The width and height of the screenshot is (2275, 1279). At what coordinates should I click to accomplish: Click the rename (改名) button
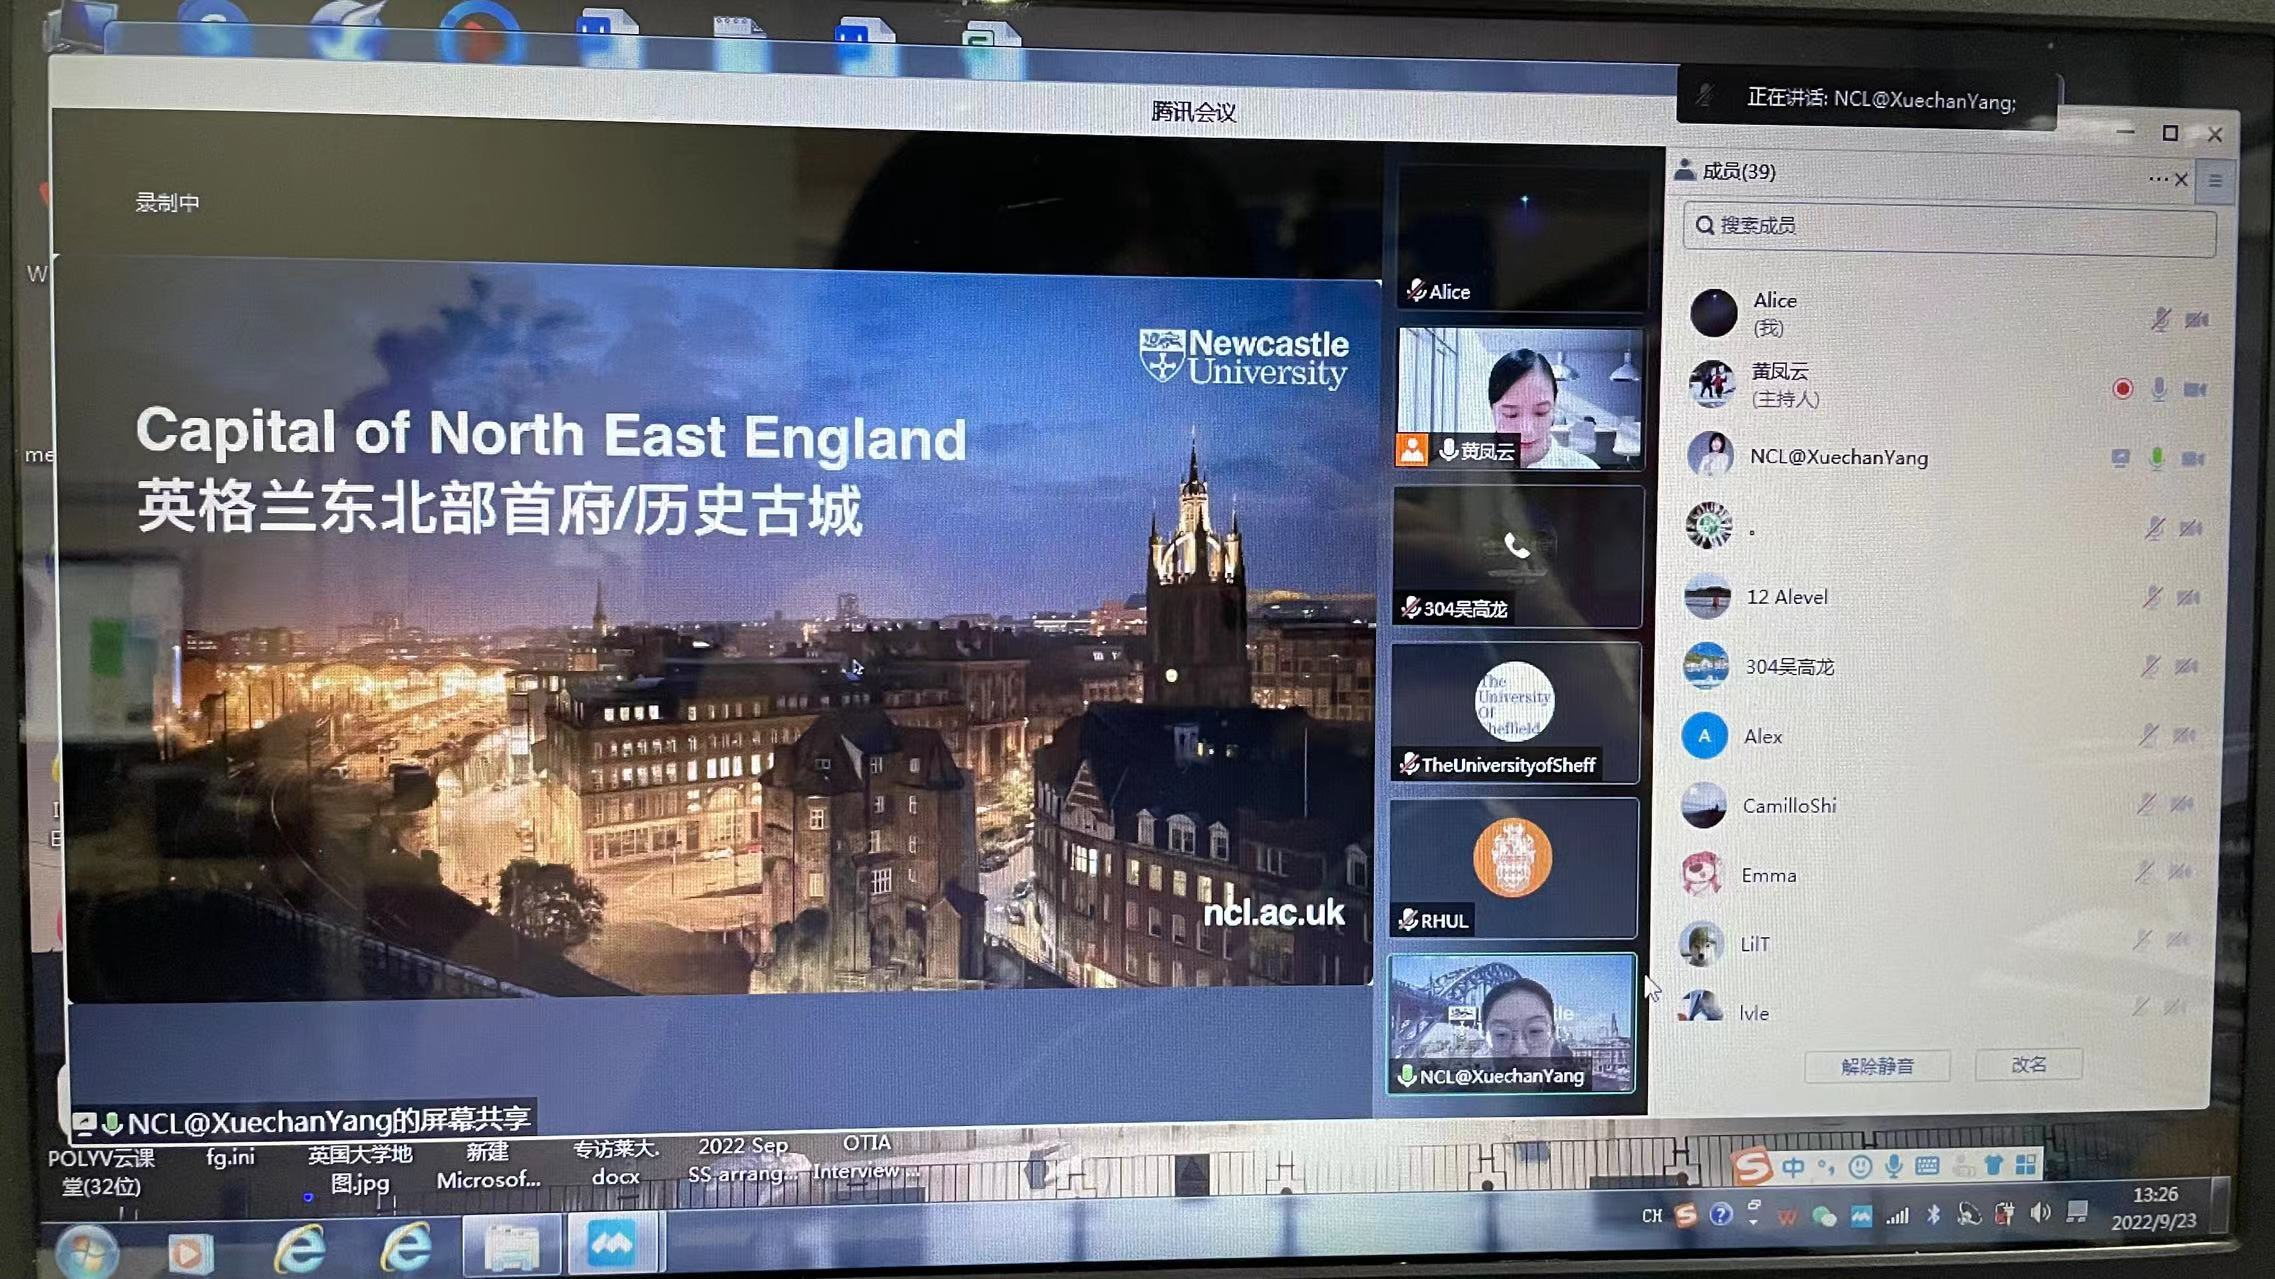click(2029, 1064)
